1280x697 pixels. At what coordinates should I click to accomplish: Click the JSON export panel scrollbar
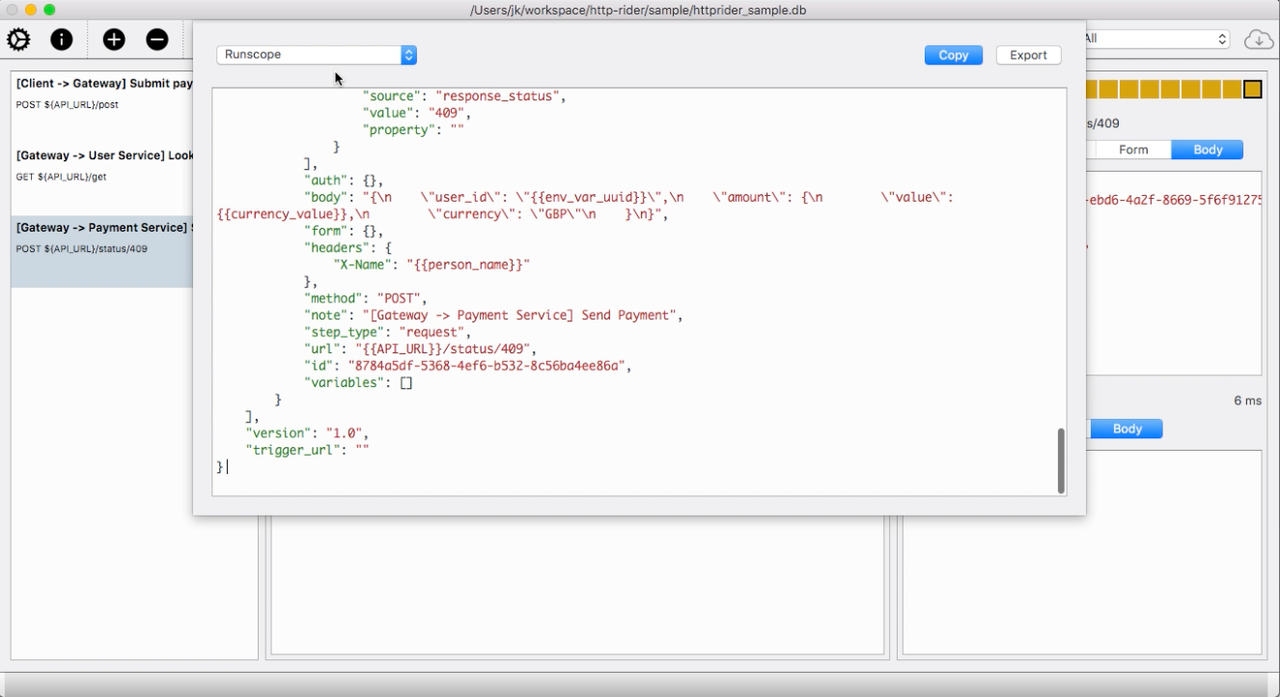coord(1061,460)
